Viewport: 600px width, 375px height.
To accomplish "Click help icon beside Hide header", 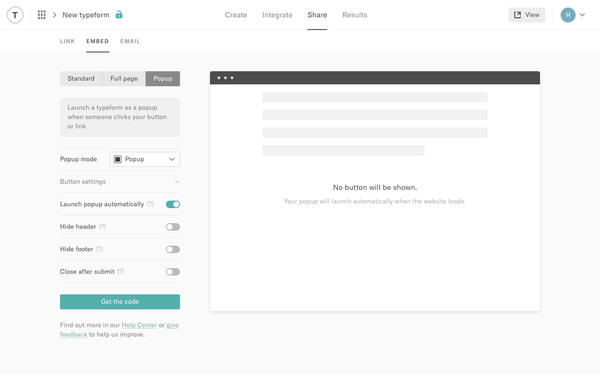I will pyautogui.click(x=103, y=227).
